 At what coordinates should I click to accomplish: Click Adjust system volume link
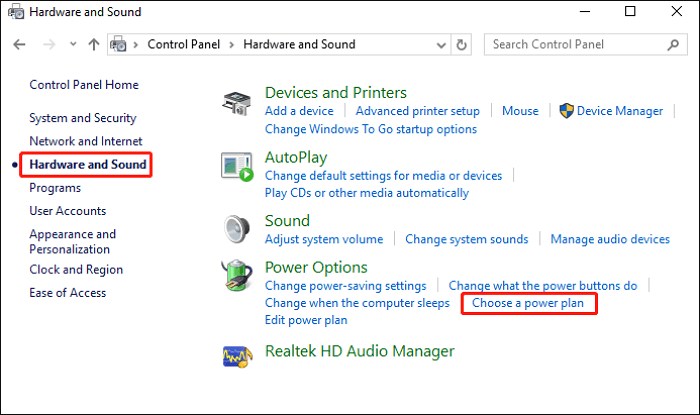pos(324,239)
